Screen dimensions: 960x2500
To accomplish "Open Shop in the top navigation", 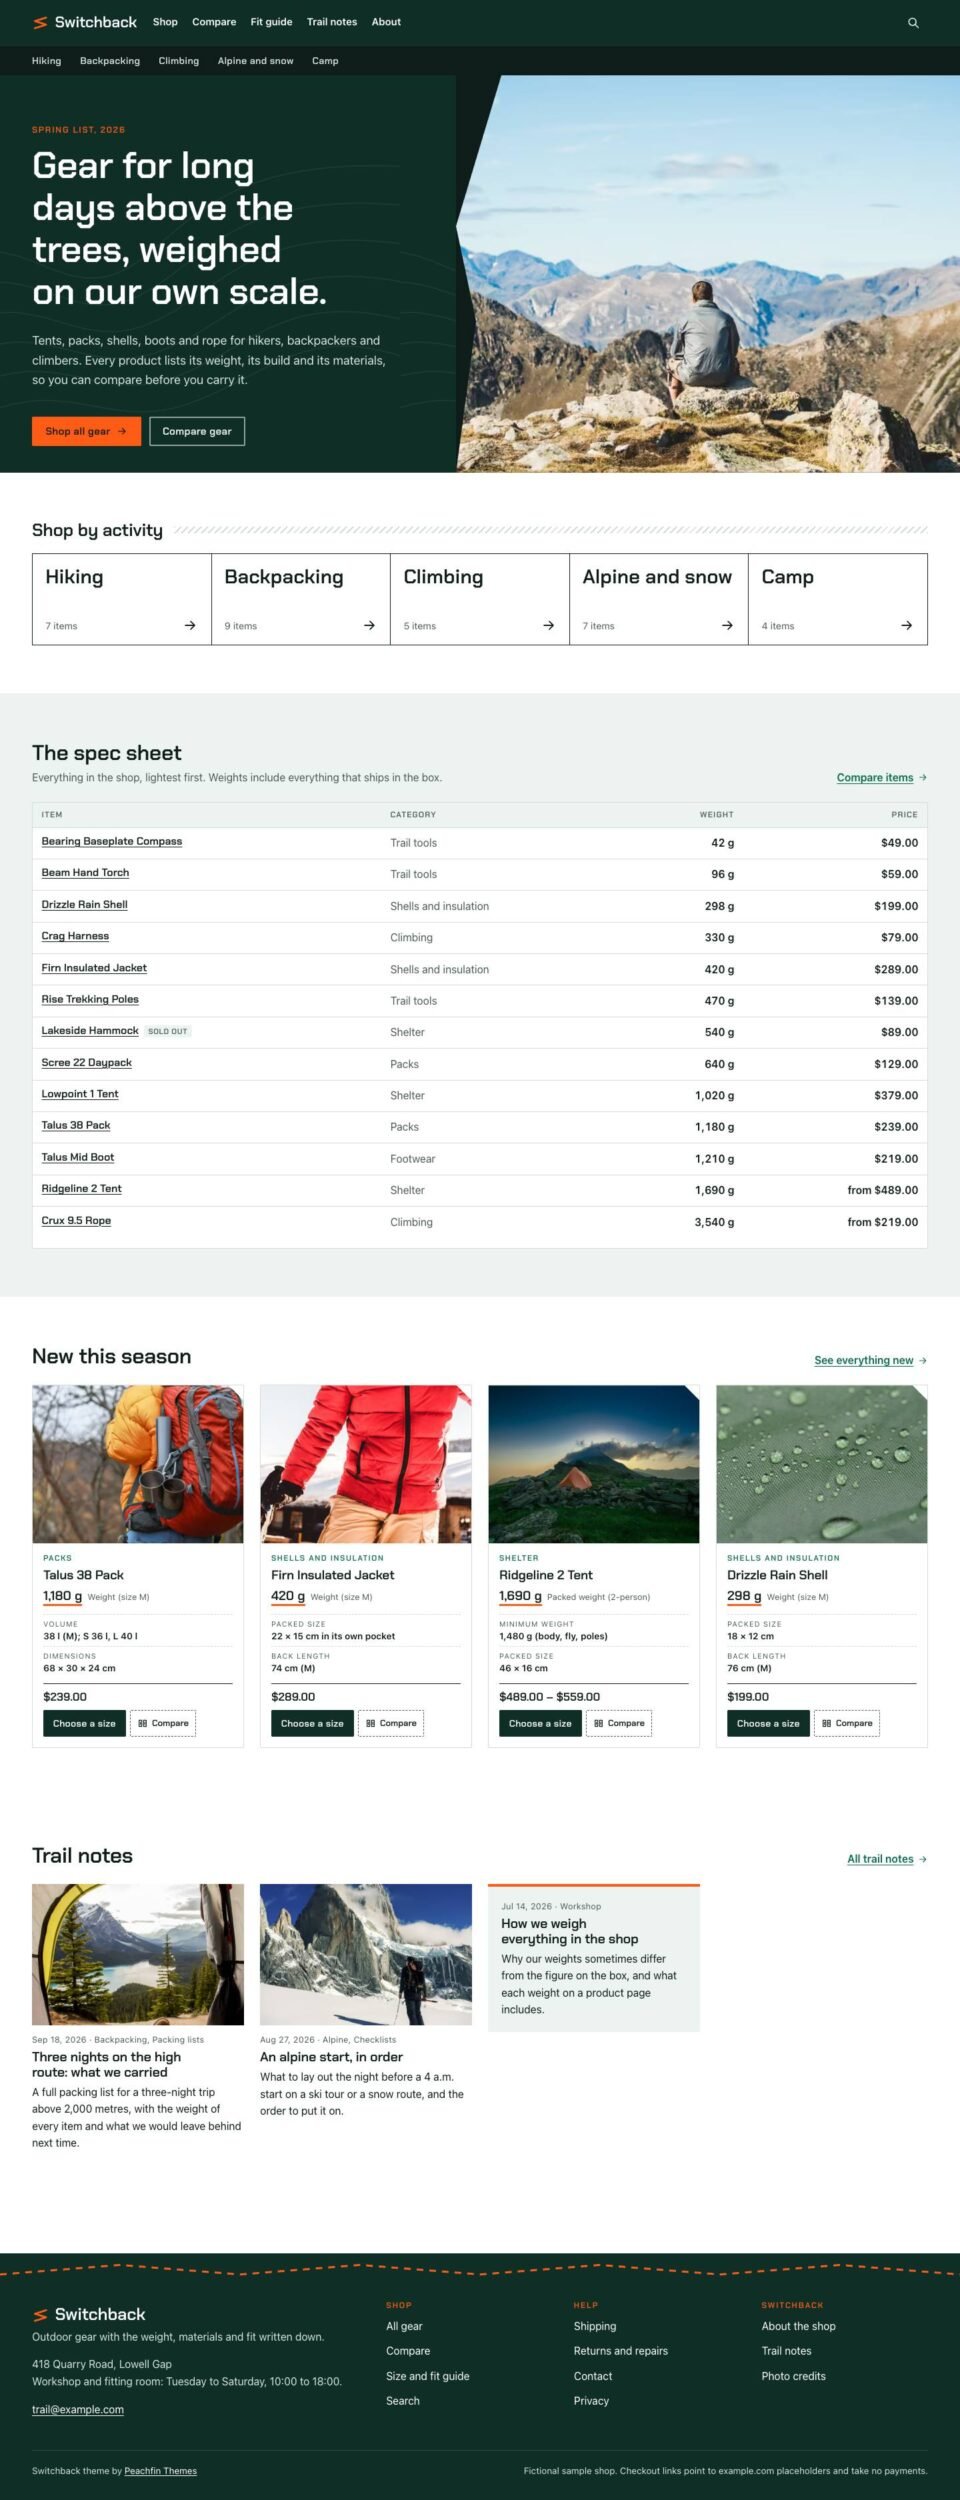I will tap(165, 22).
